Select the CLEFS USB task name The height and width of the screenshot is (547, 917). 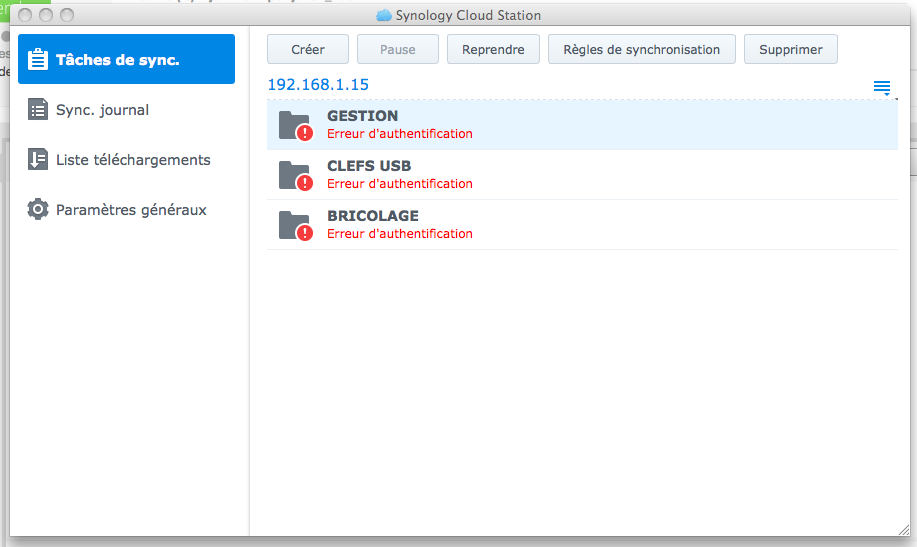tap(369, 166)
